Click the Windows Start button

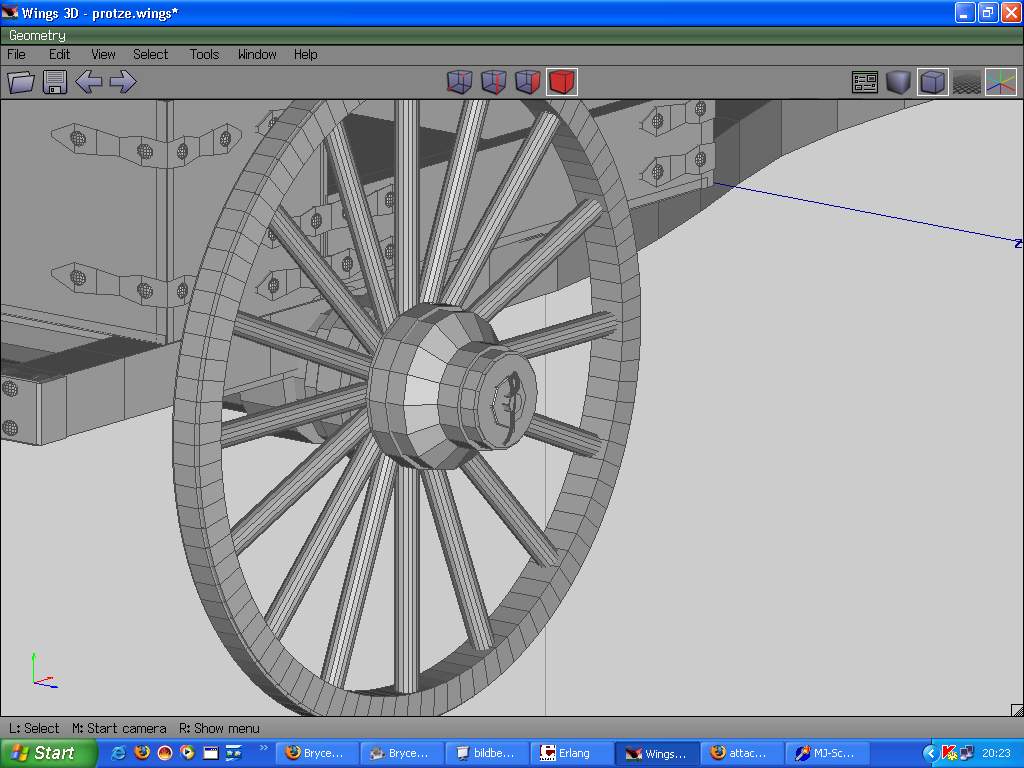(x=48, y=753)
